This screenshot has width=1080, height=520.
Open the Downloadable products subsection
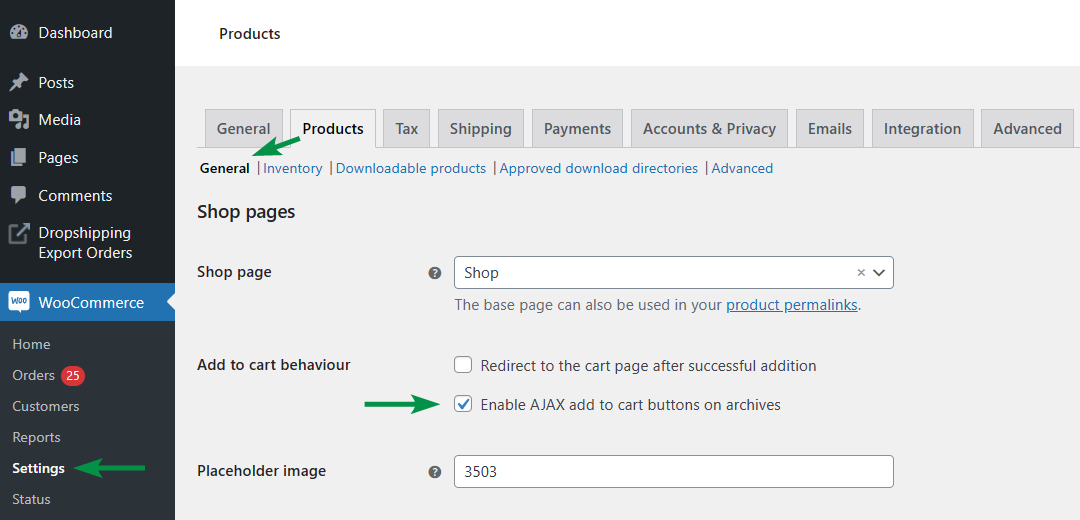[x=411, y=168]
